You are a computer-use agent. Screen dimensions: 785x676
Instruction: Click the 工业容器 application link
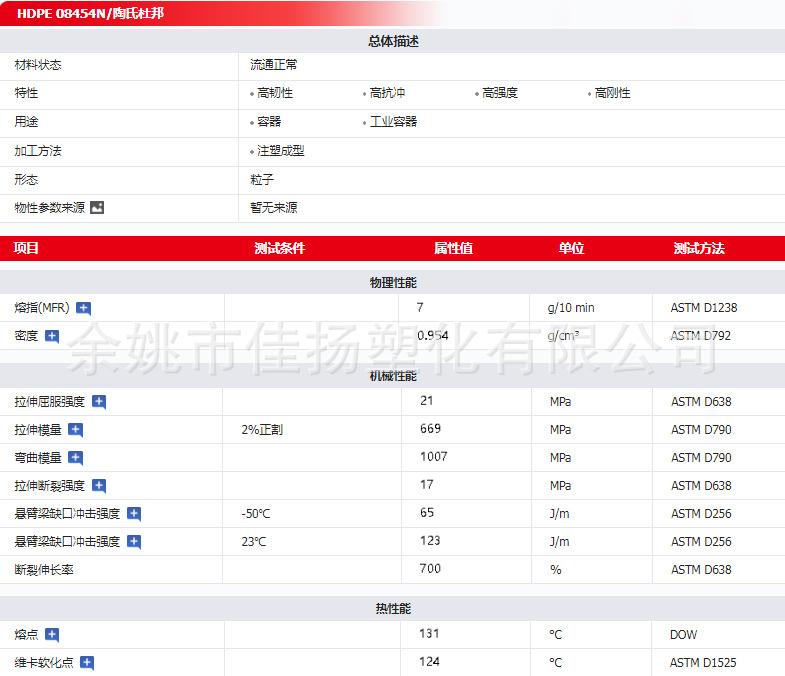pos(393,122)
